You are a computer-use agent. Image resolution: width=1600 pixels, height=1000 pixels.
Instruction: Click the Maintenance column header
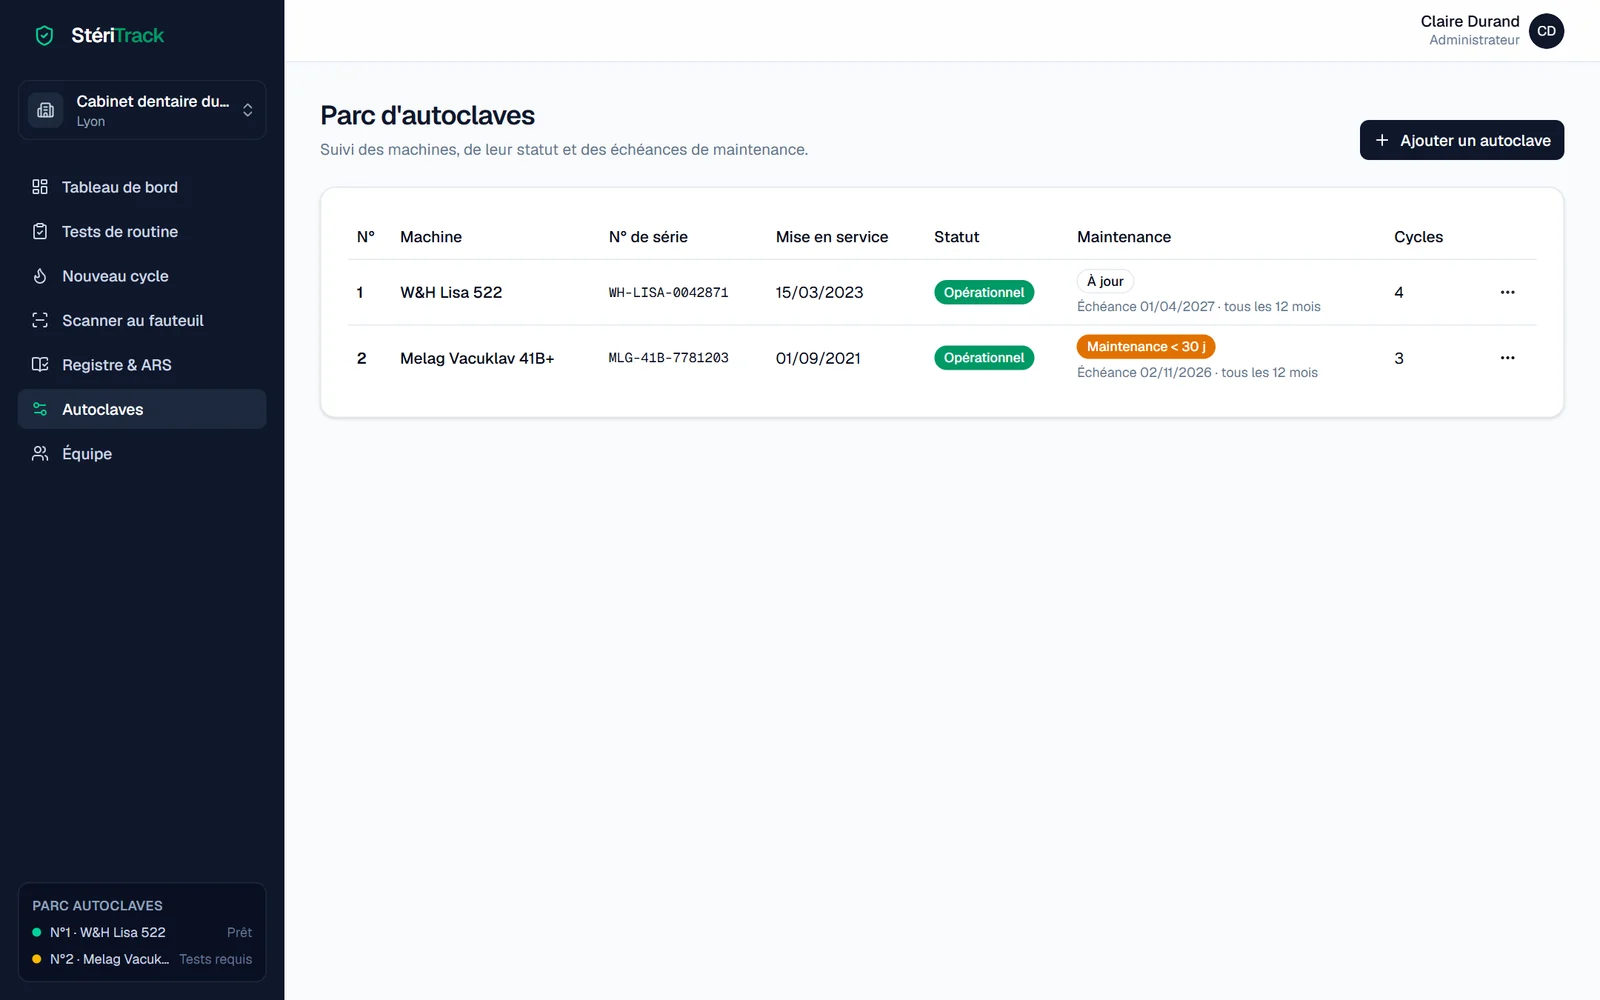point(1124,237)
